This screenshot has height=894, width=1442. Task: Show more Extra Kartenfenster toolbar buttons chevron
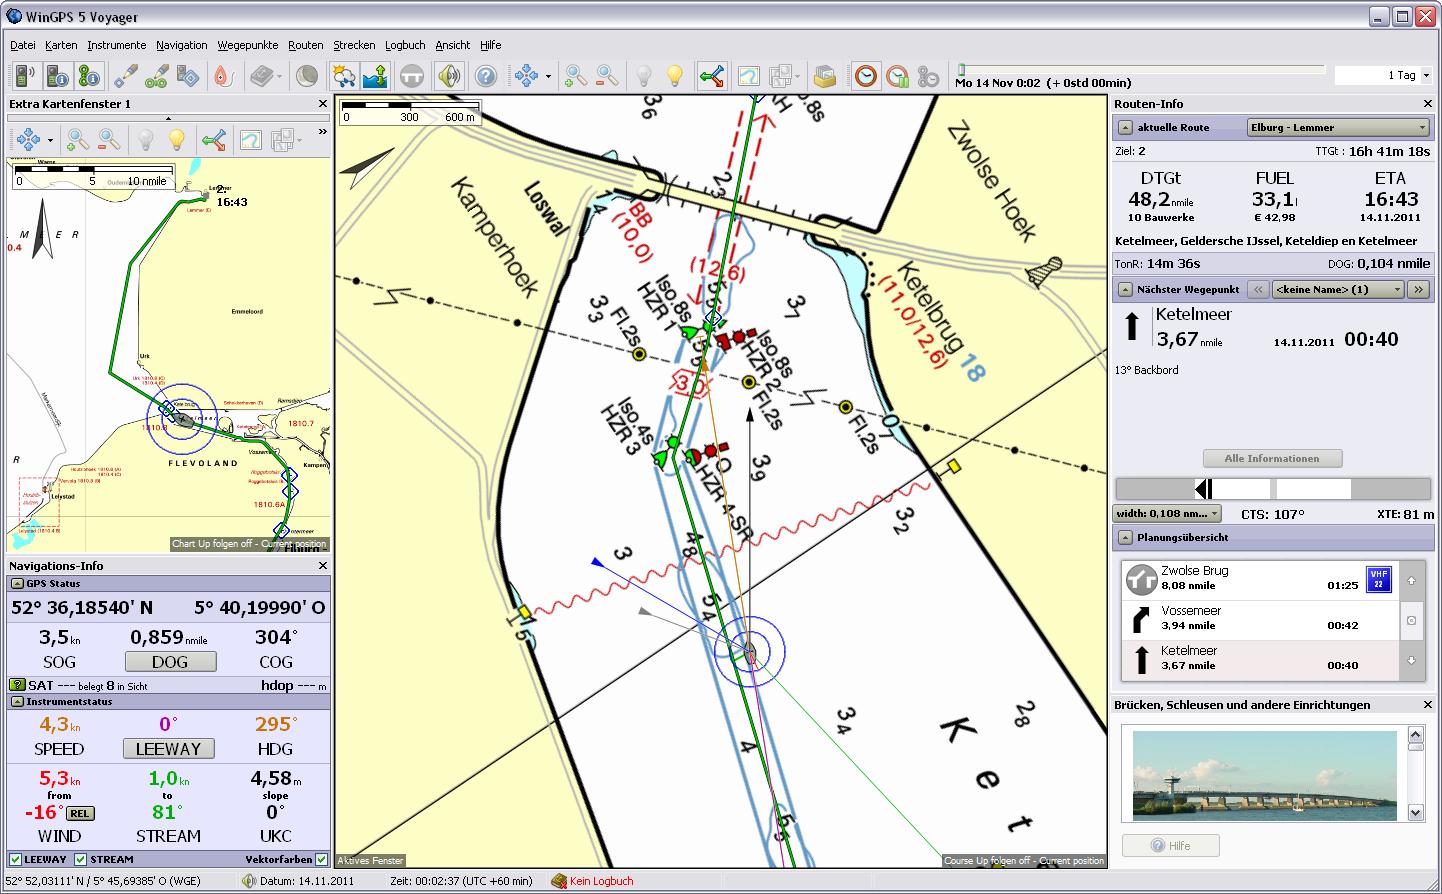(322, 131)
